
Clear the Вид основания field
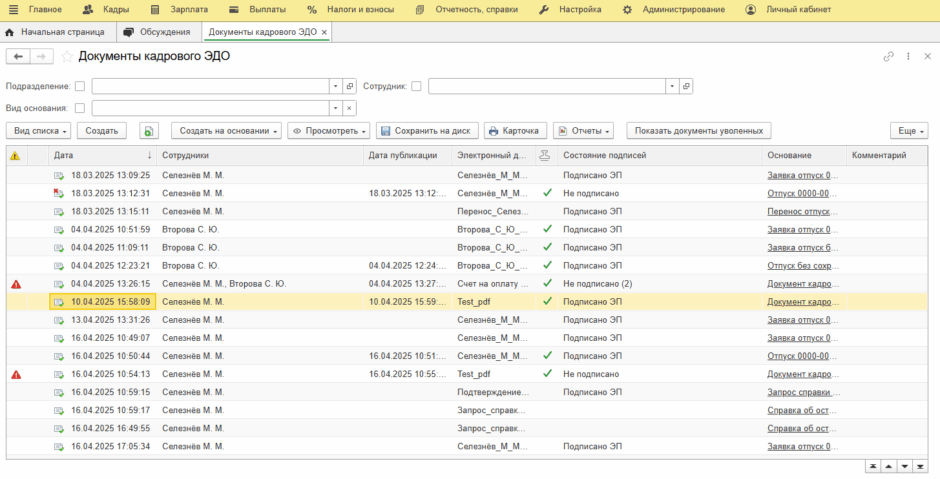click(350, 109)
